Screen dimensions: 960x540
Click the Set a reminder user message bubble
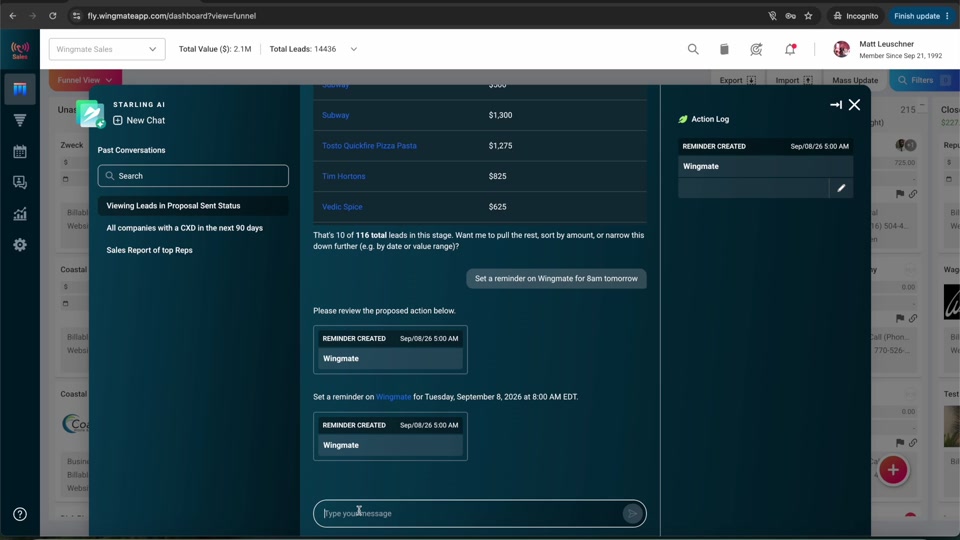pos(556,279)
